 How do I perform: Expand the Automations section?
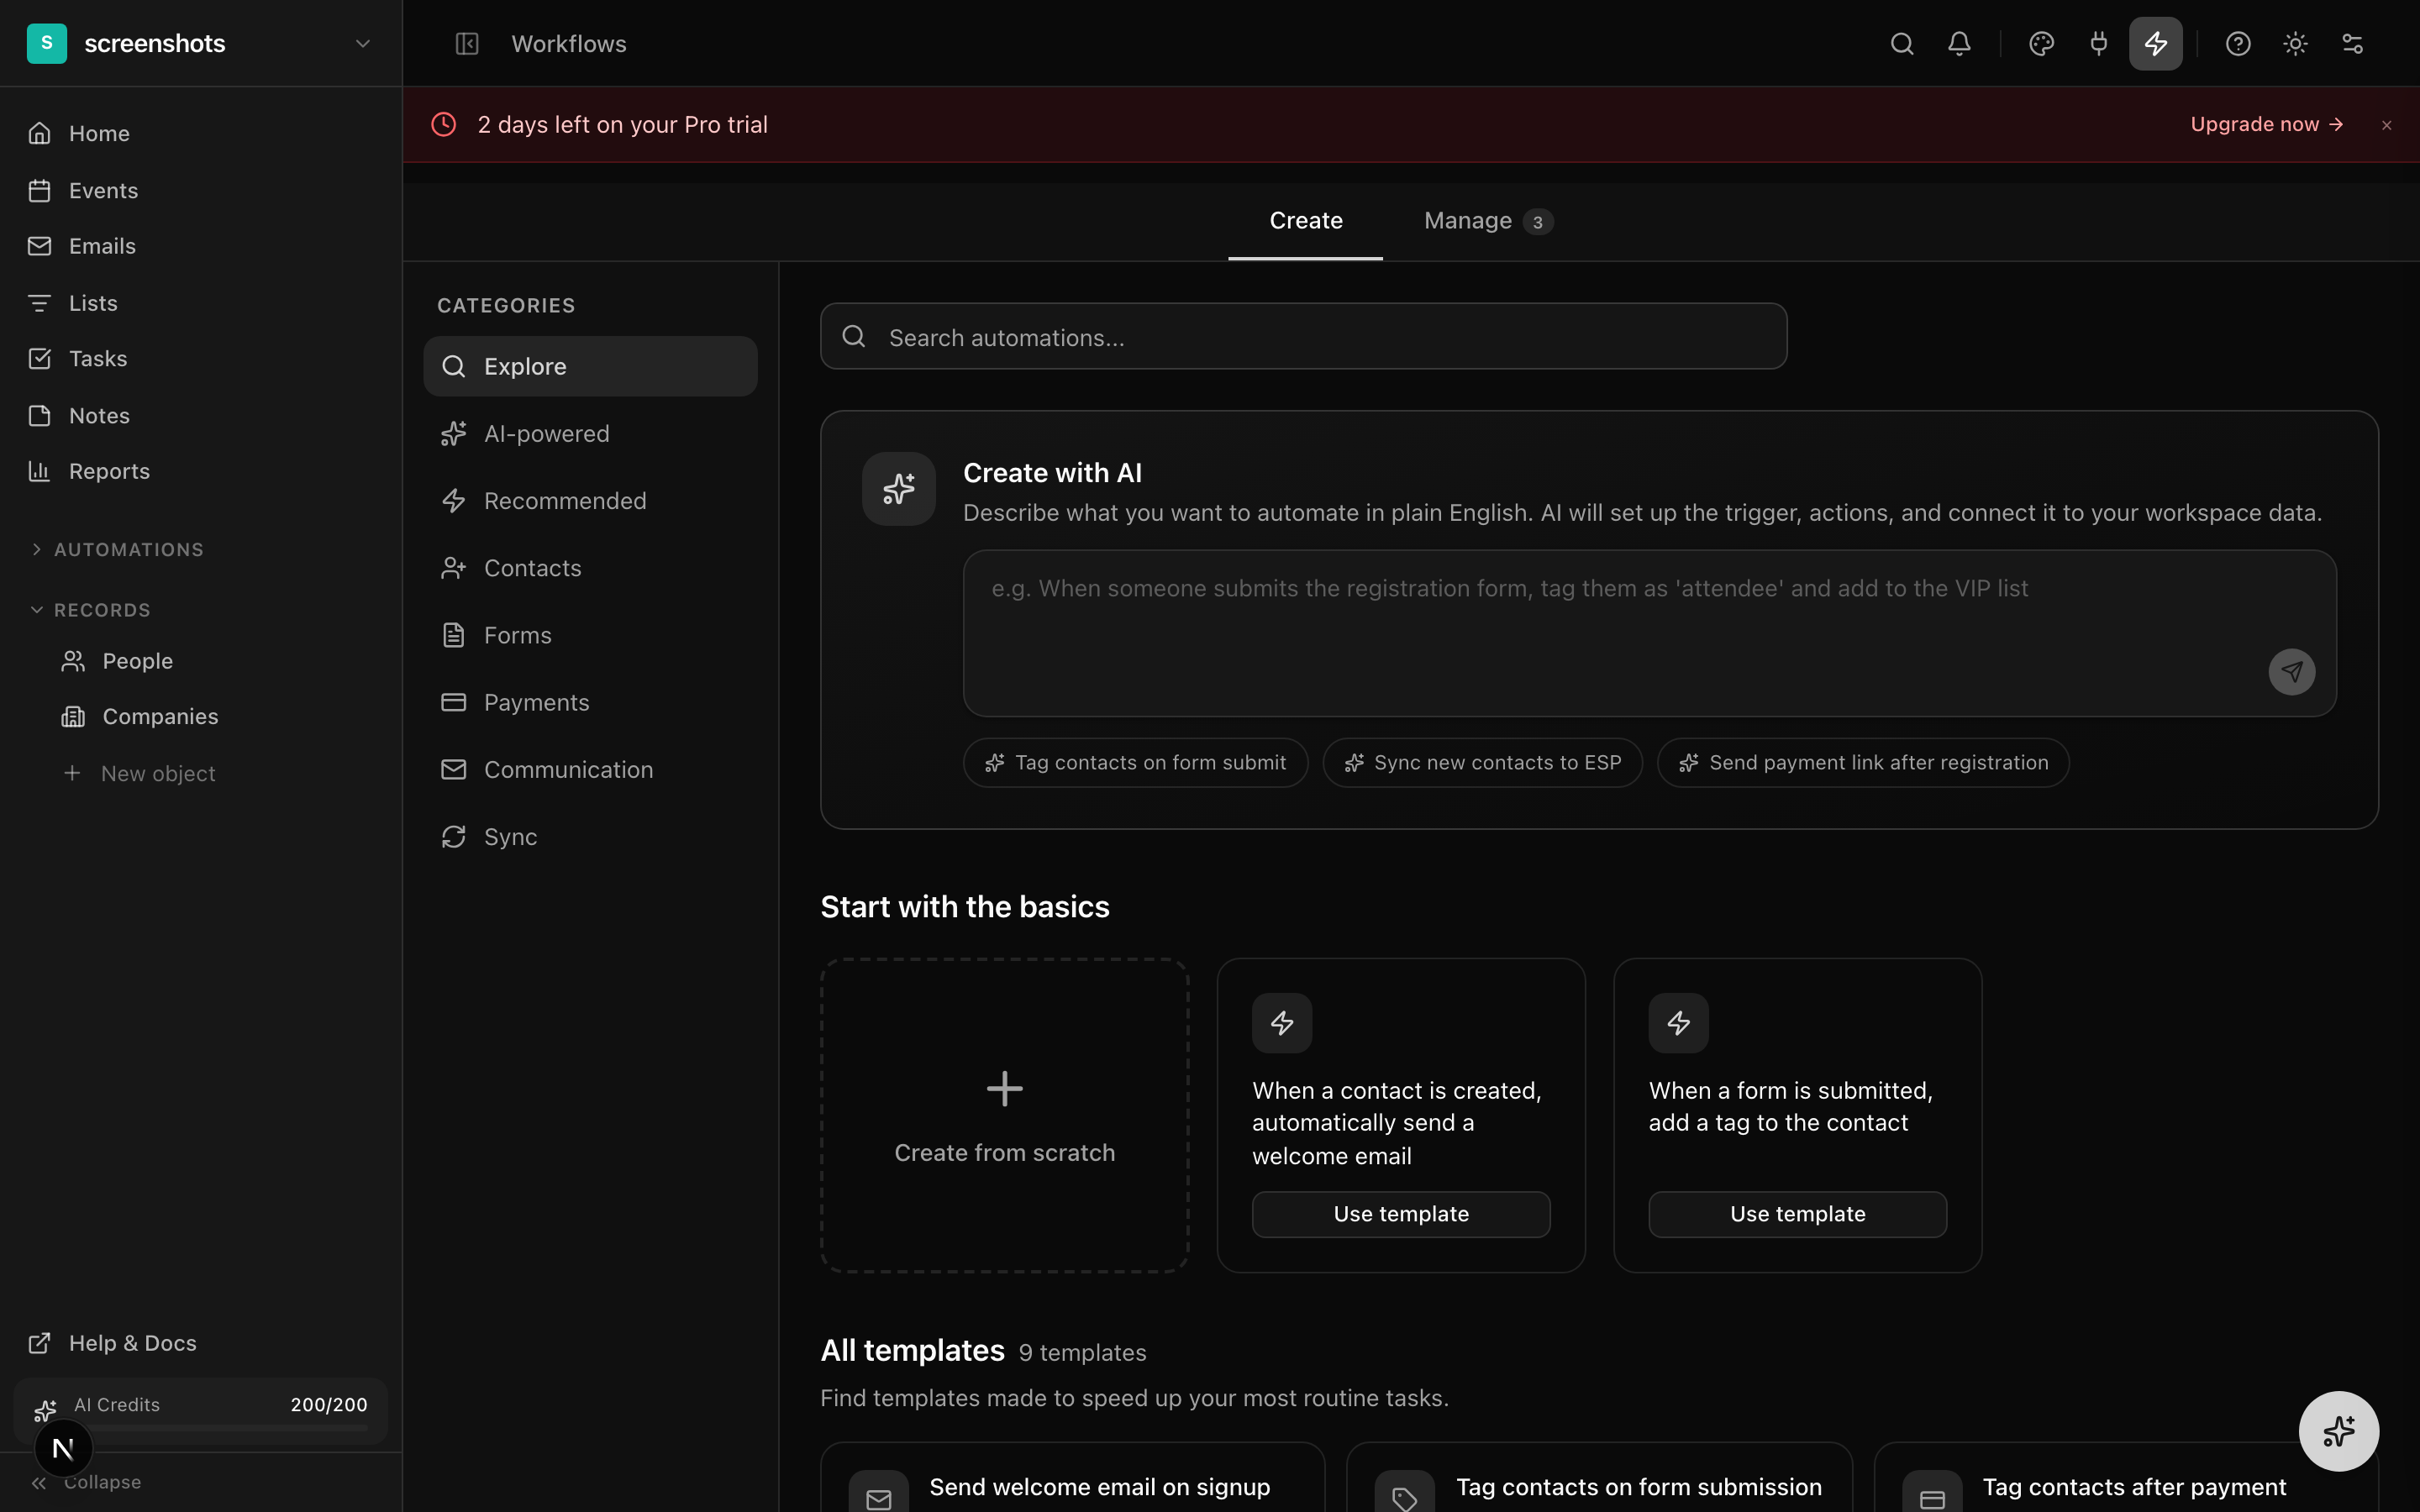click(117, 549)
